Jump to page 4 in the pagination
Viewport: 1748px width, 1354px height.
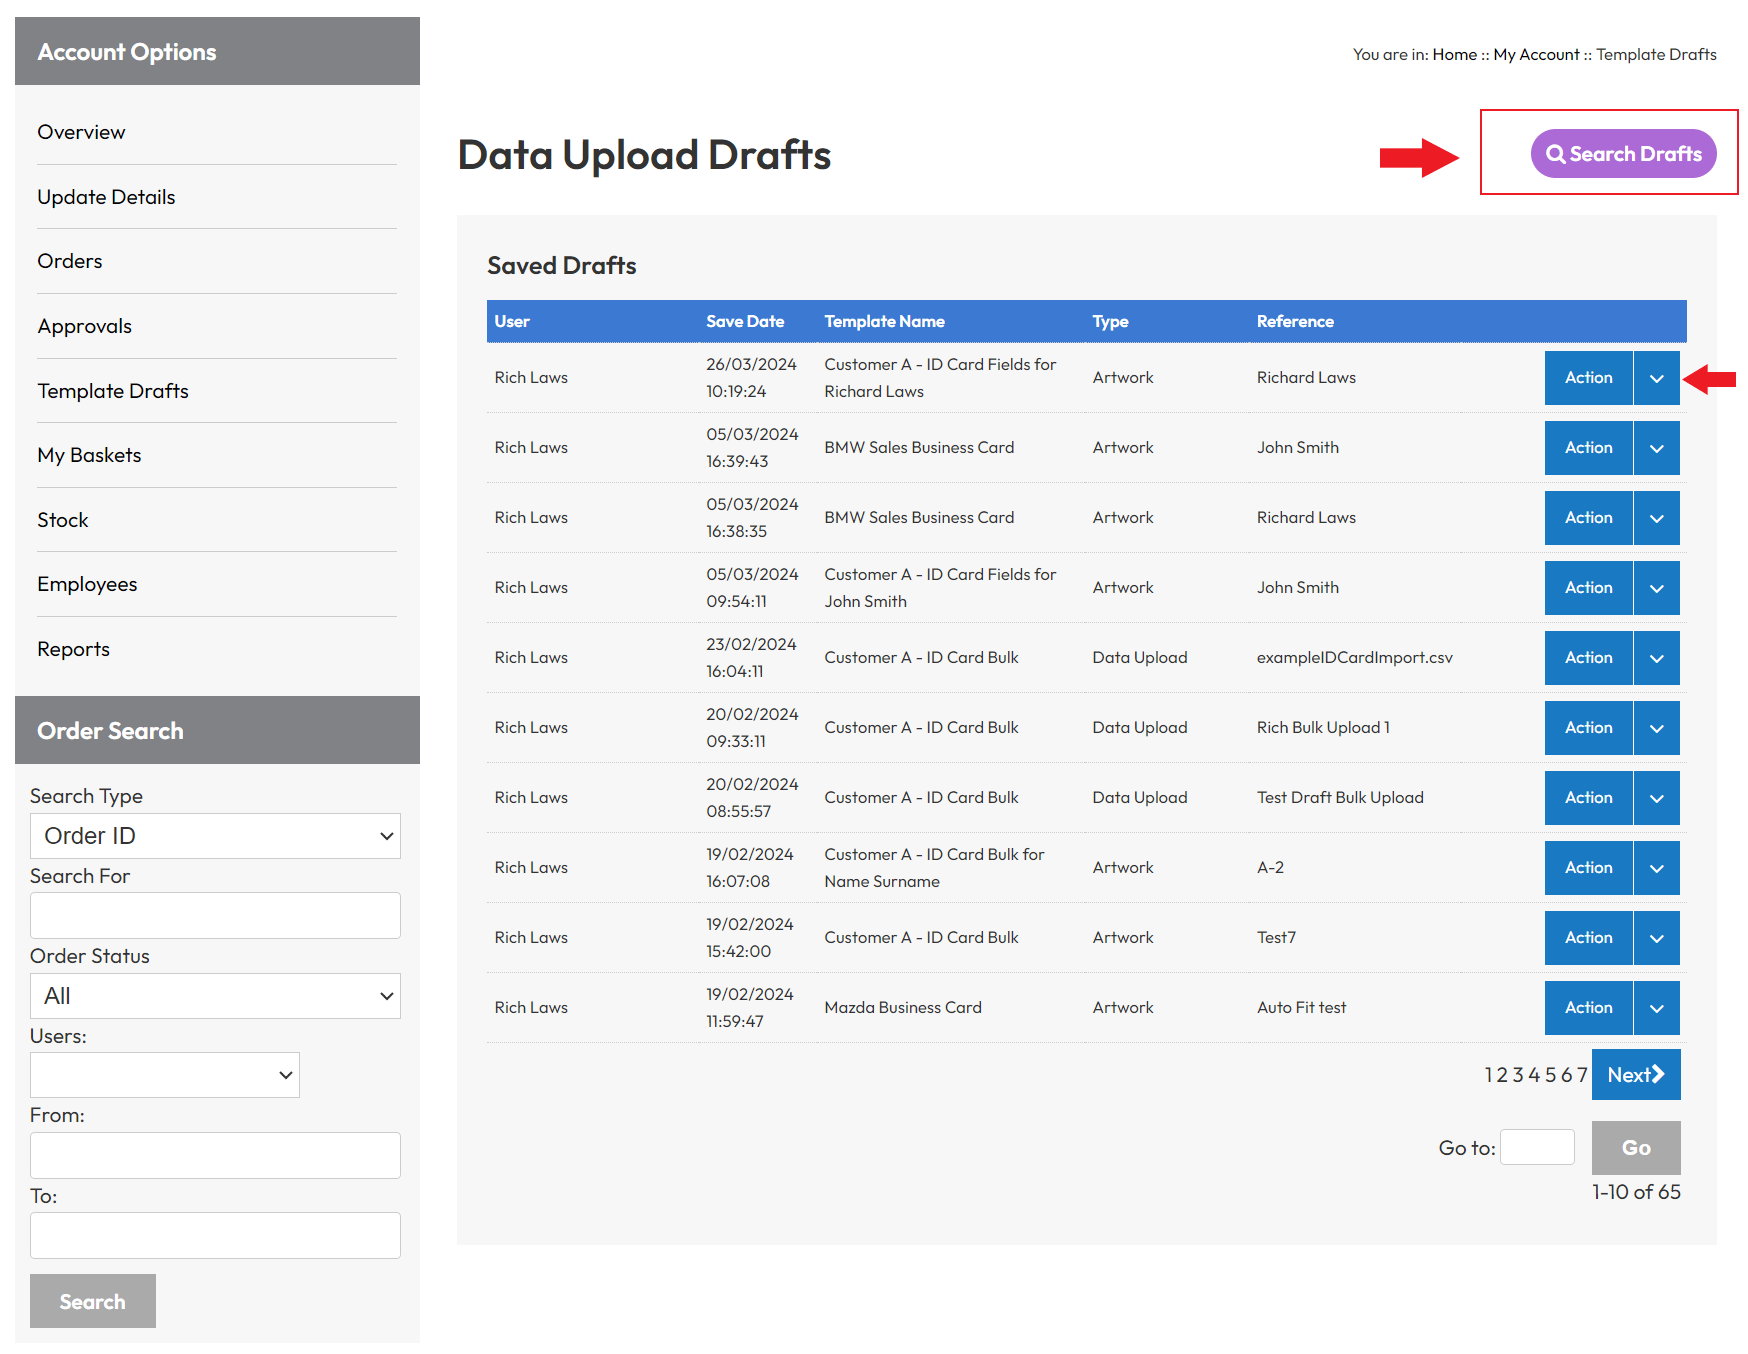pyautogui.click(x=1534, y=1075)
